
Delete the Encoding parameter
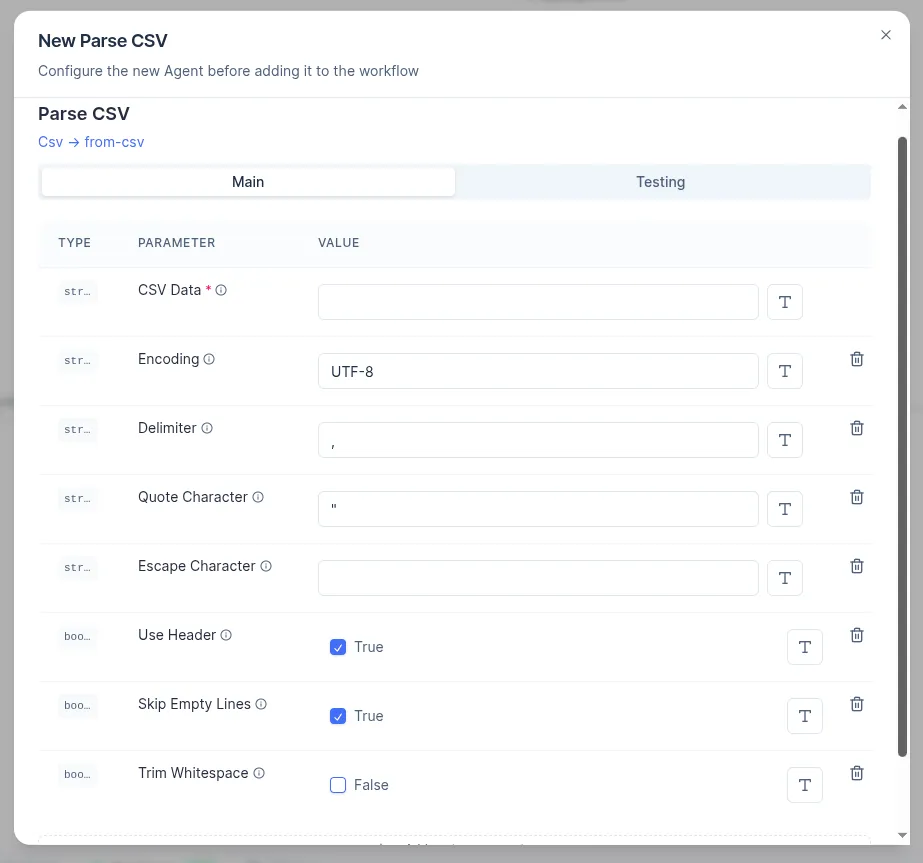click(x=856, y=358)
